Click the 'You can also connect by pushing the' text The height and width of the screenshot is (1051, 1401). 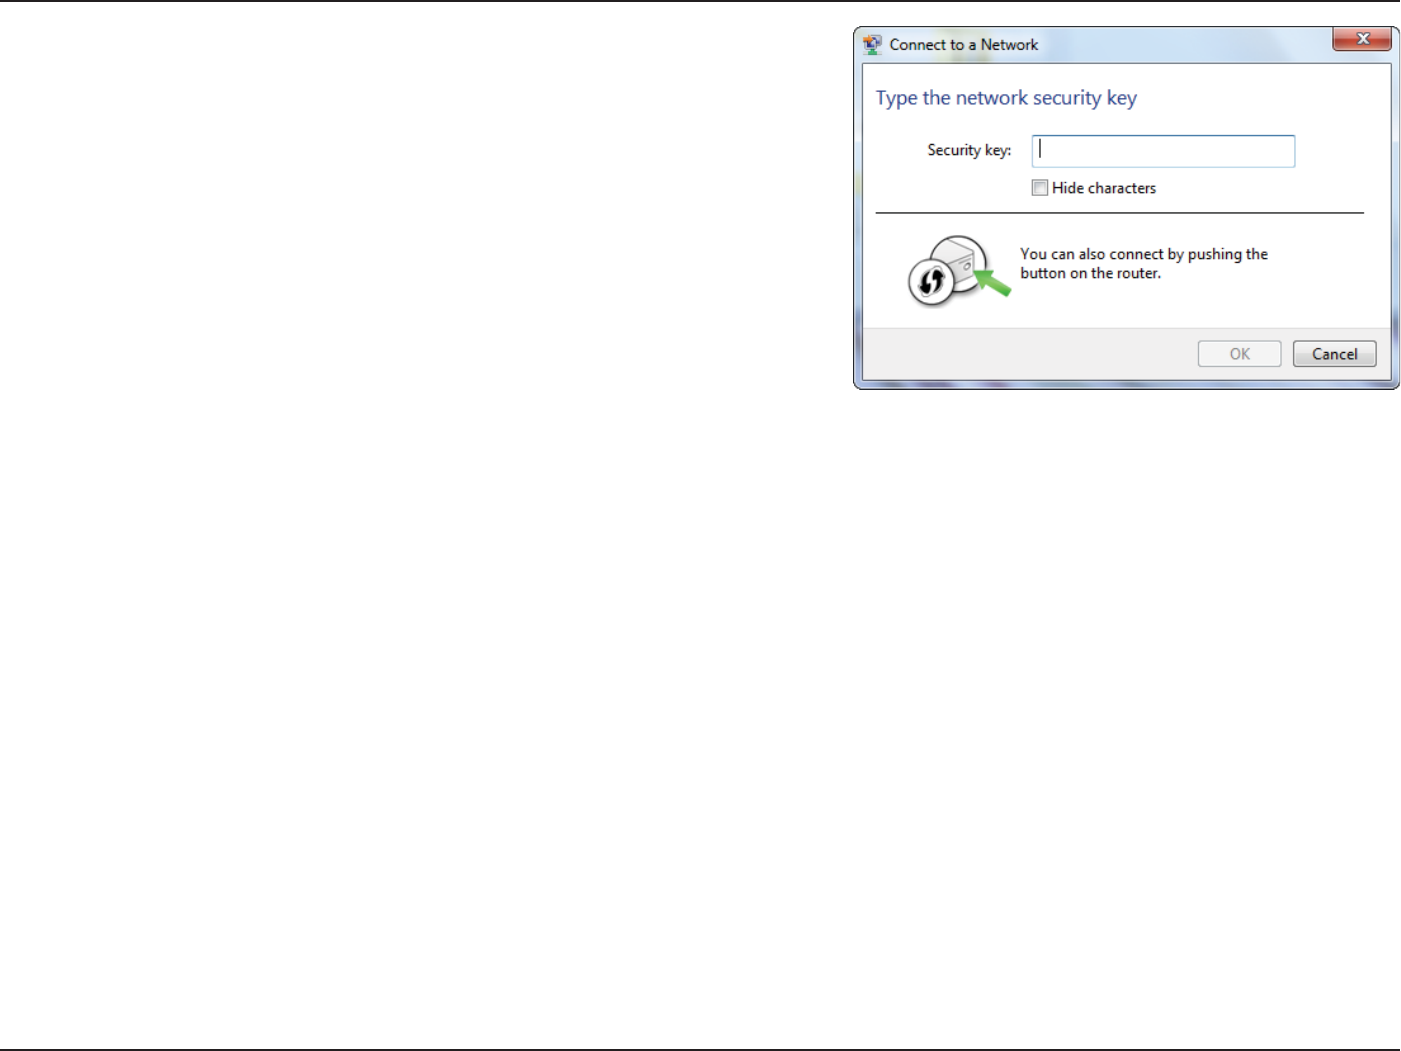1144,254
